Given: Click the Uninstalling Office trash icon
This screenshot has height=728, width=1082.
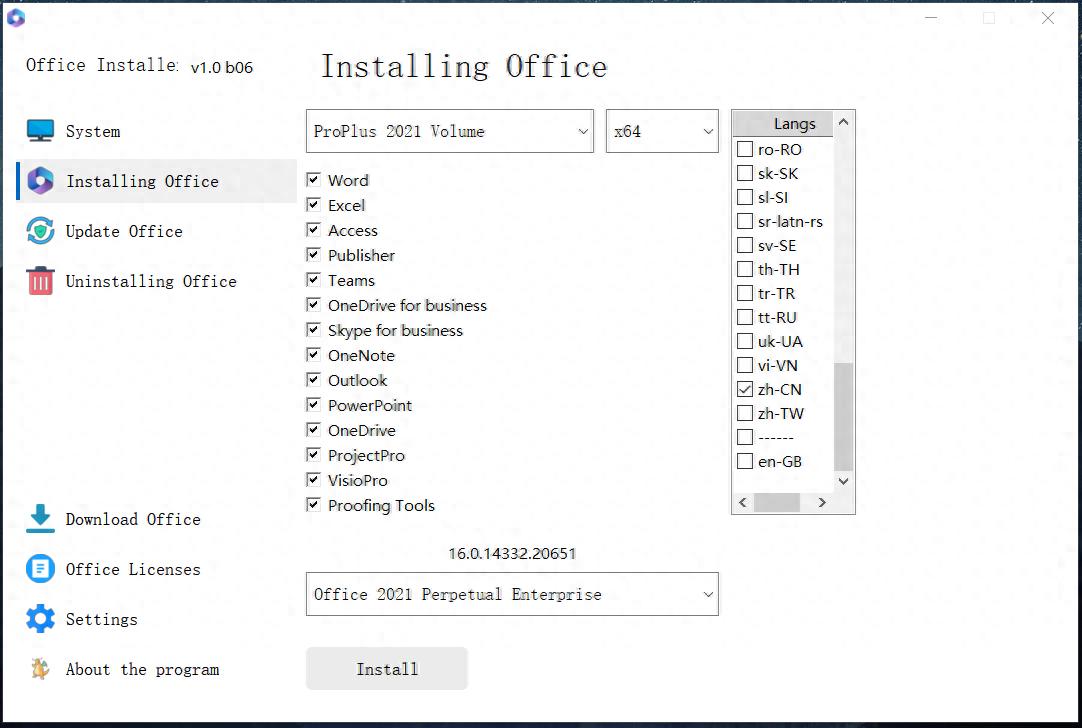Looking at the screenshot, I should tap(40, 281).
